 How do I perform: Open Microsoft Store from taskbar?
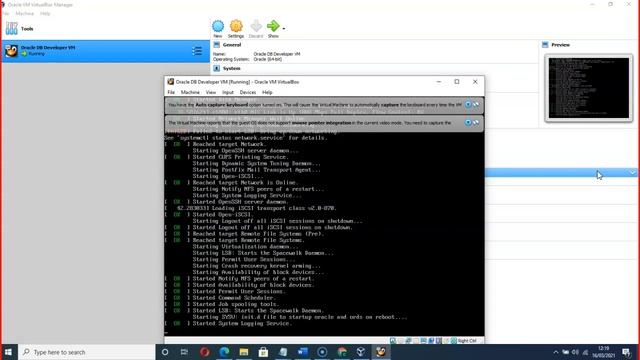tap(263, 352)
